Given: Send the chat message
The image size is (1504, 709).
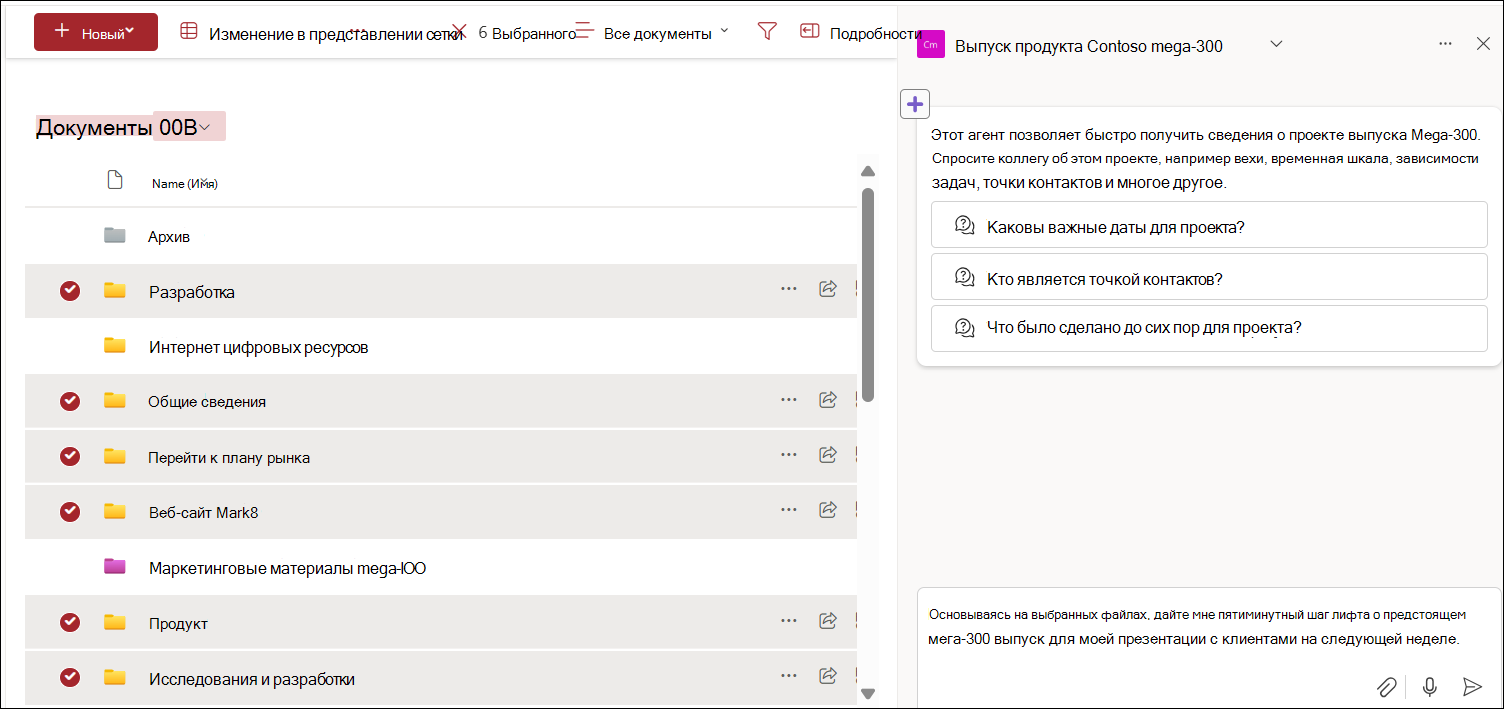Looking at the screenshot, I should click(1472, 686).
